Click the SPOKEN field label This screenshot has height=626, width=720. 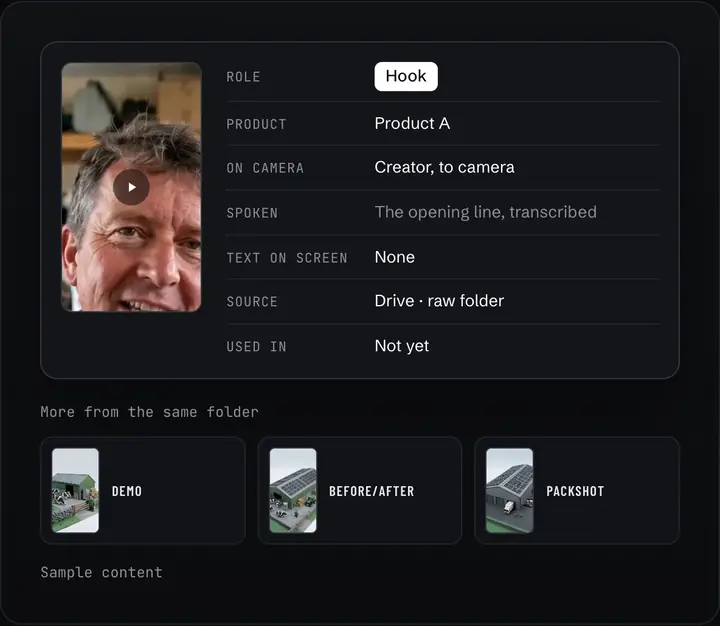click(252, 213)
